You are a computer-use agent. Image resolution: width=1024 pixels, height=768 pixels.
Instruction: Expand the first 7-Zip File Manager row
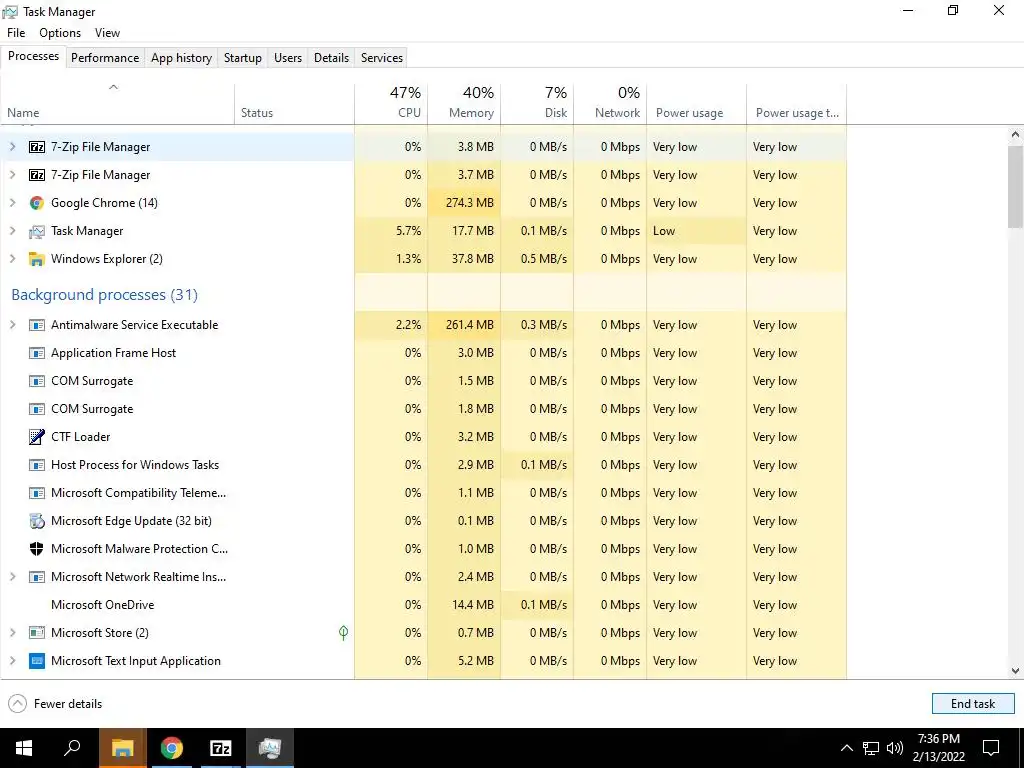click(x=12, y=147)
